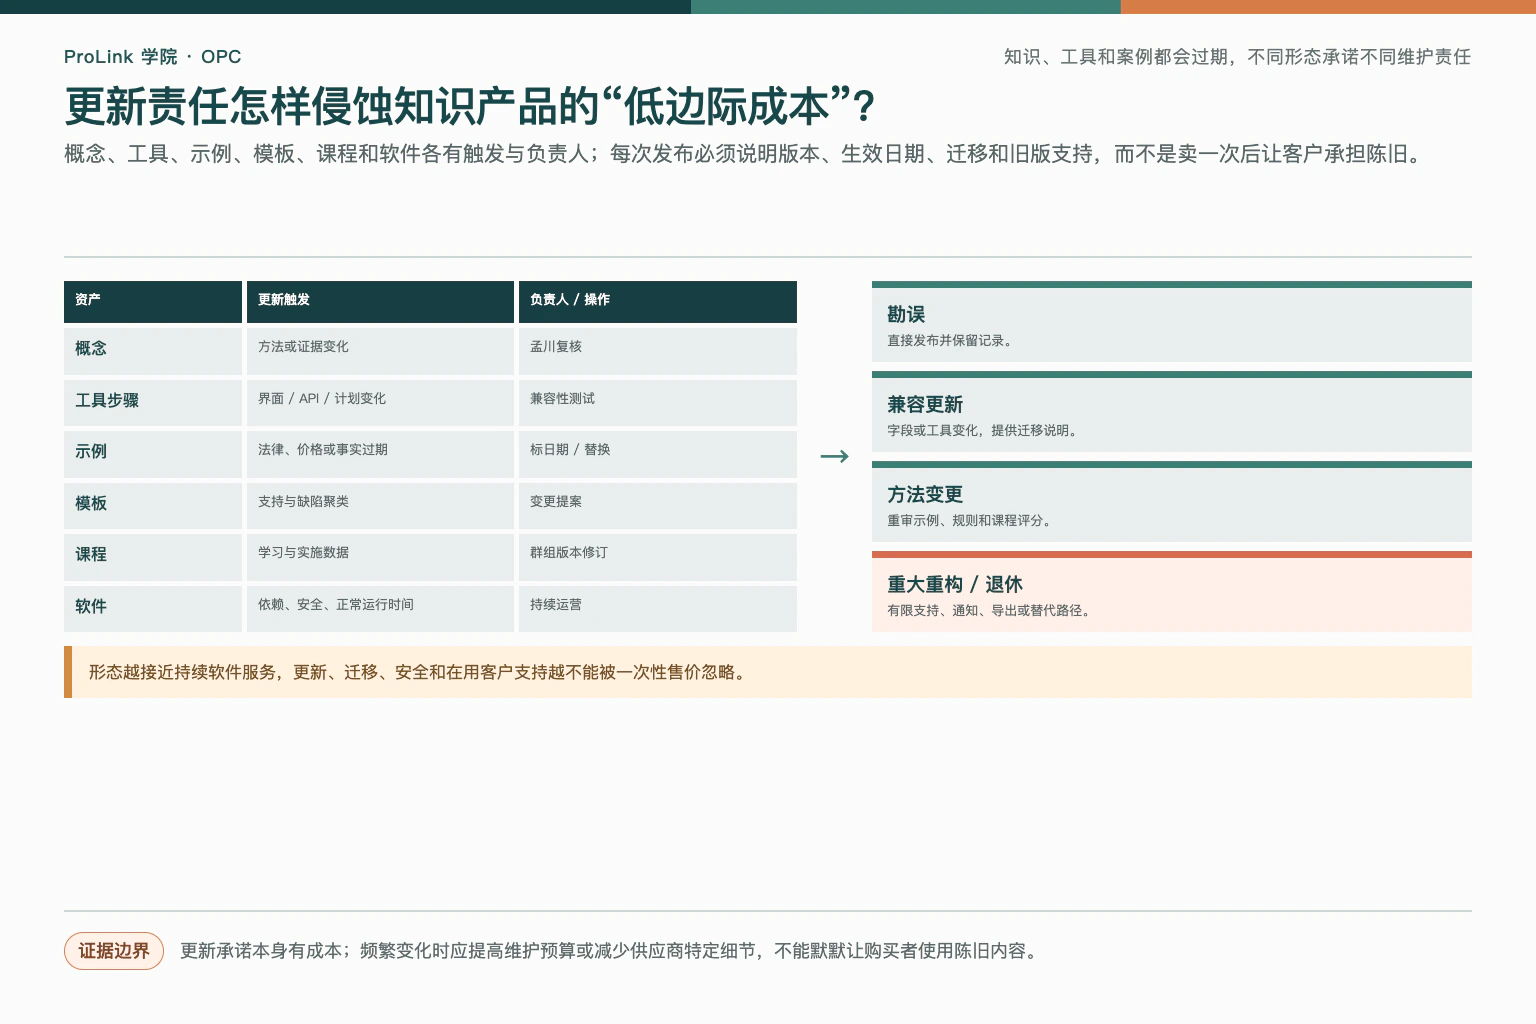
Task: Click the 更新触发 column header
Action: click(x=380, y=301)
